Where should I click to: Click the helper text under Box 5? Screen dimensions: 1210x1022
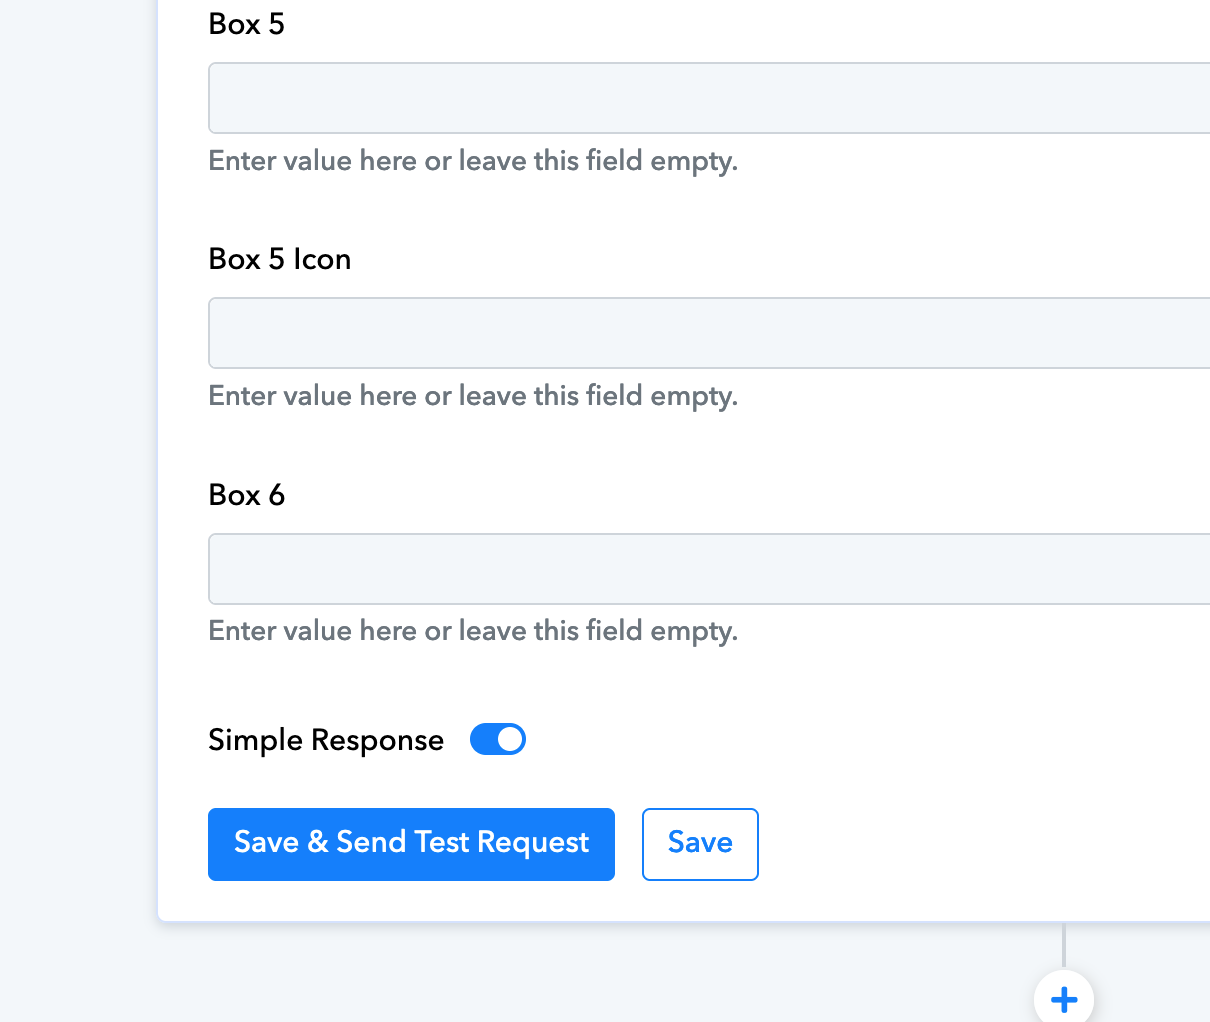point(473,161)
